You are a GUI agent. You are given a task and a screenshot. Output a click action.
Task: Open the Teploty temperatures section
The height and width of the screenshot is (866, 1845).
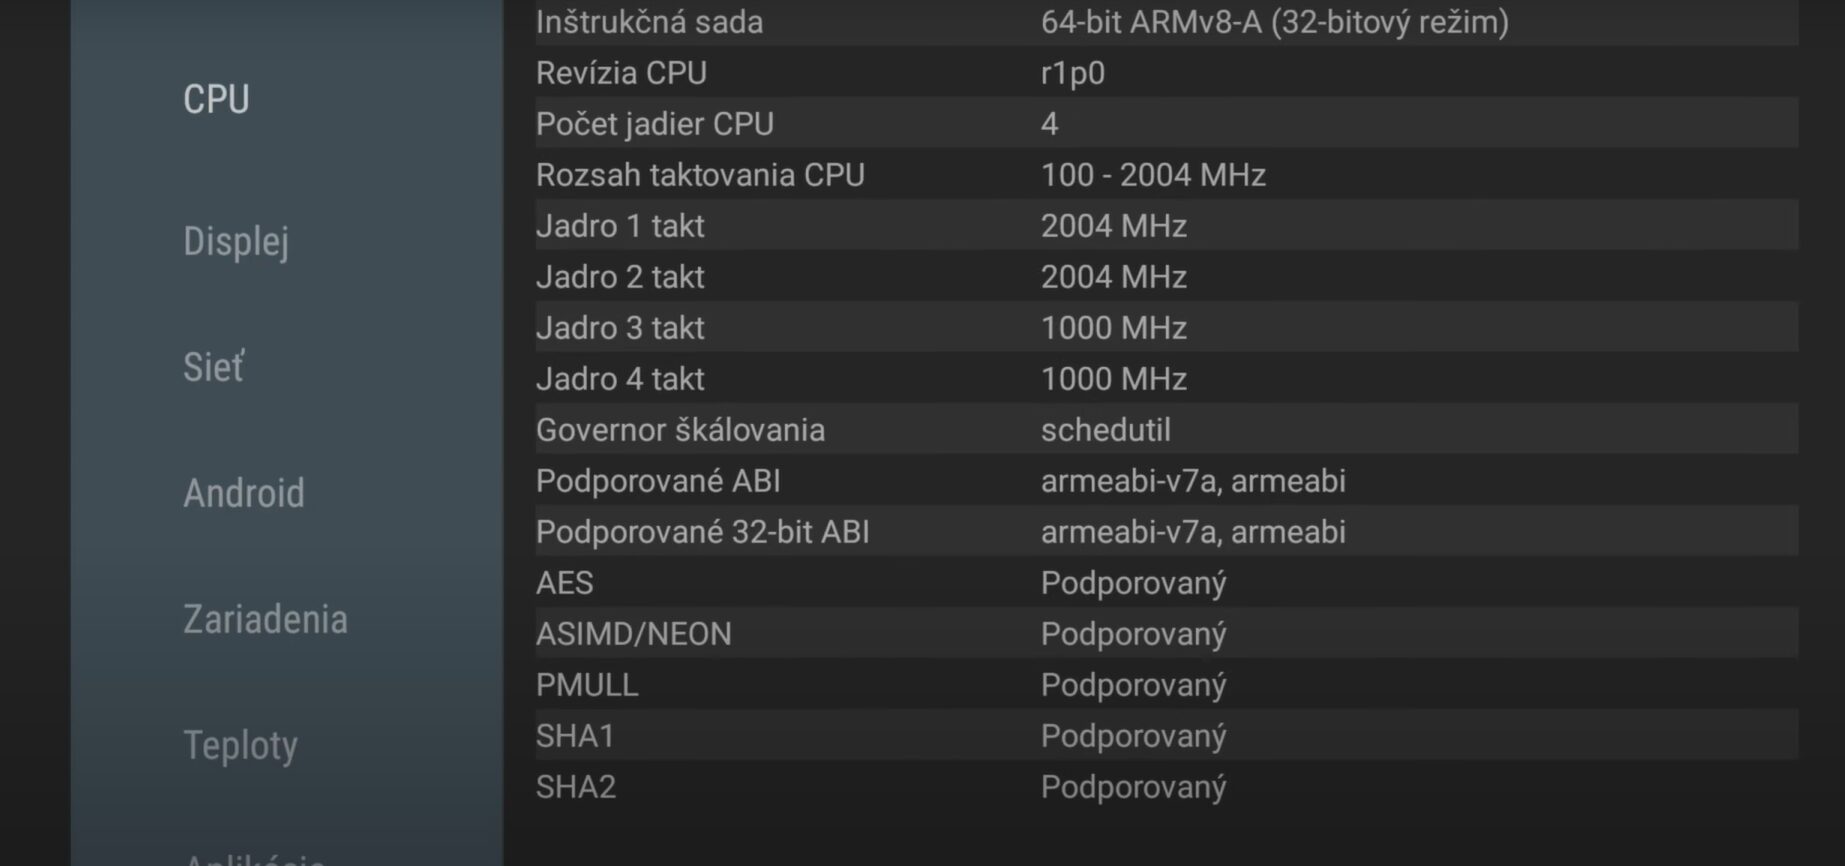(240, 746)
